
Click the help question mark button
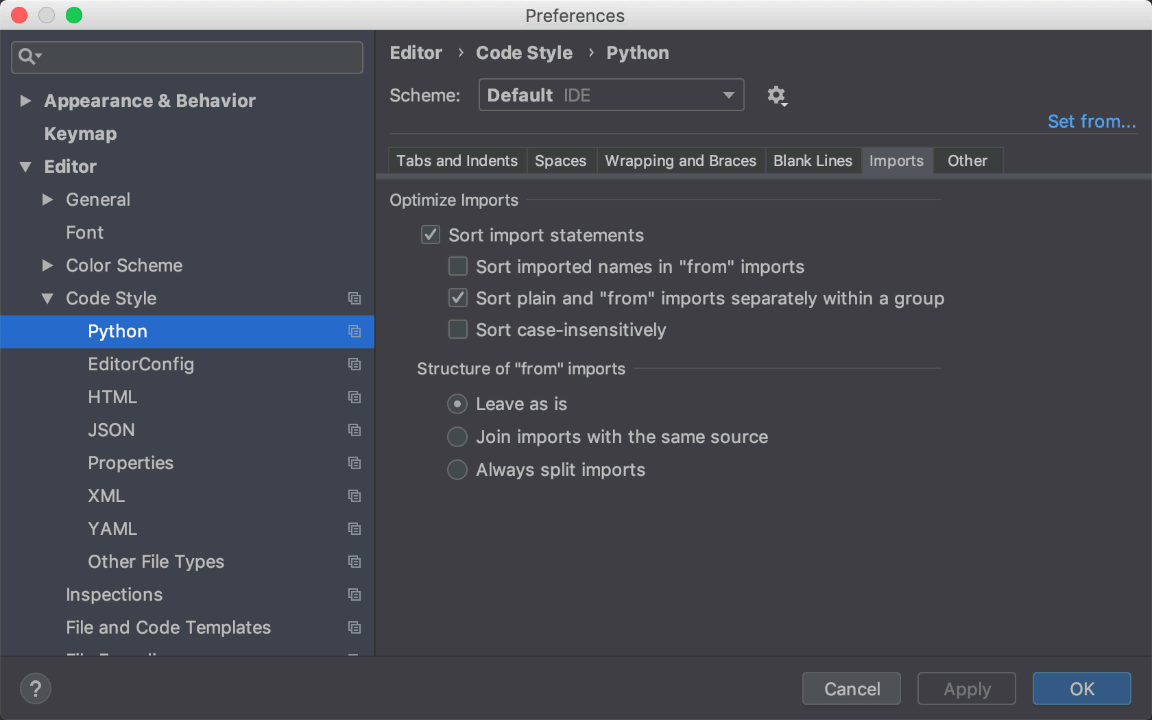(35, 688)
